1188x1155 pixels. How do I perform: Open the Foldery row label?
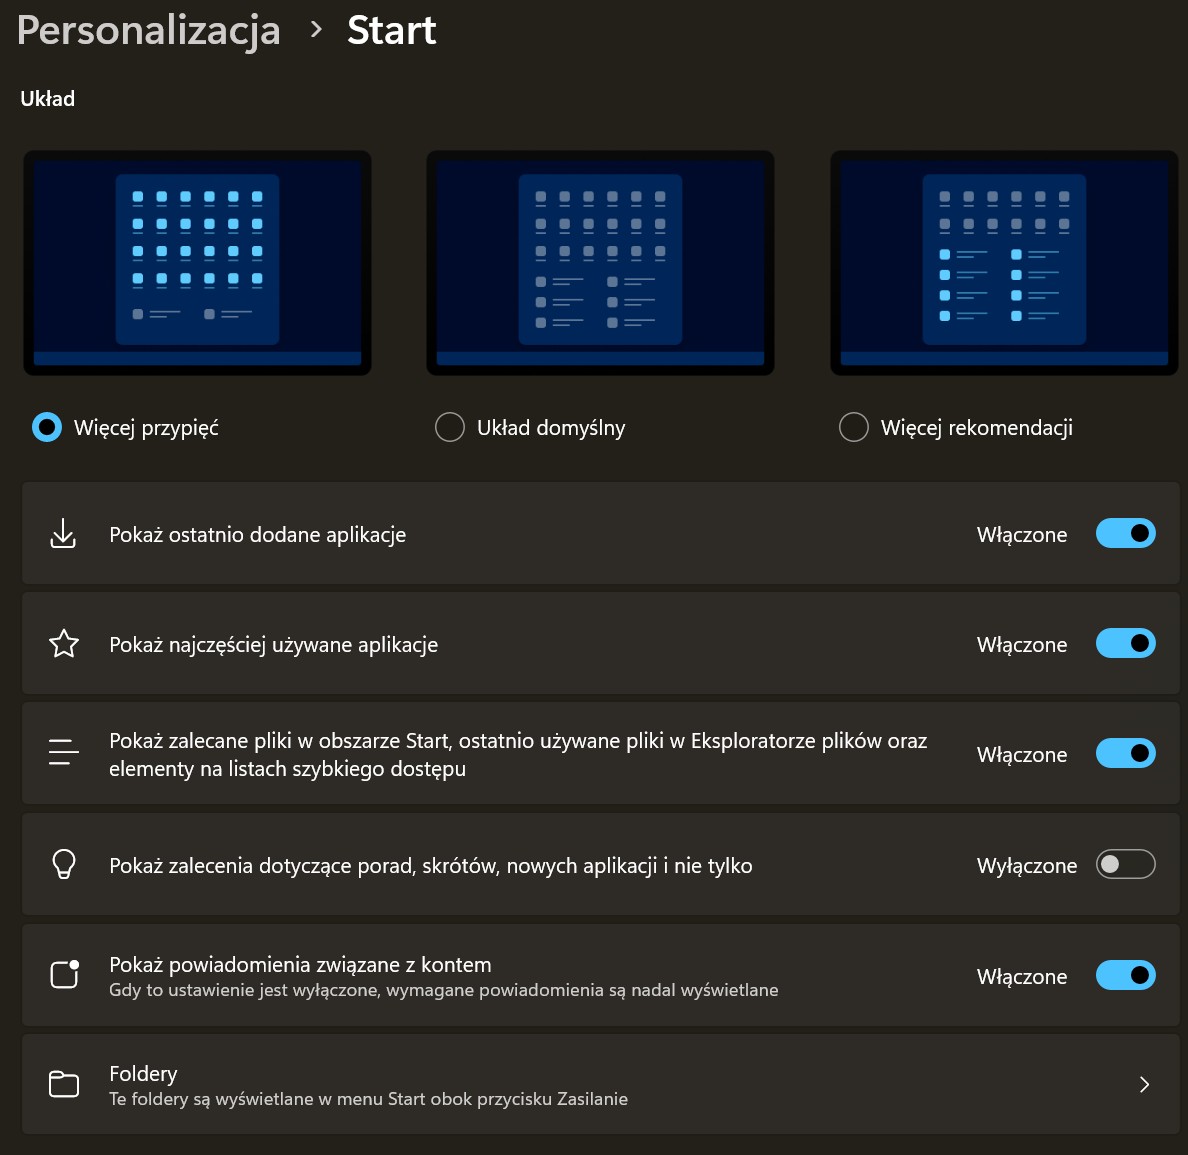[x=143, y=1074]
